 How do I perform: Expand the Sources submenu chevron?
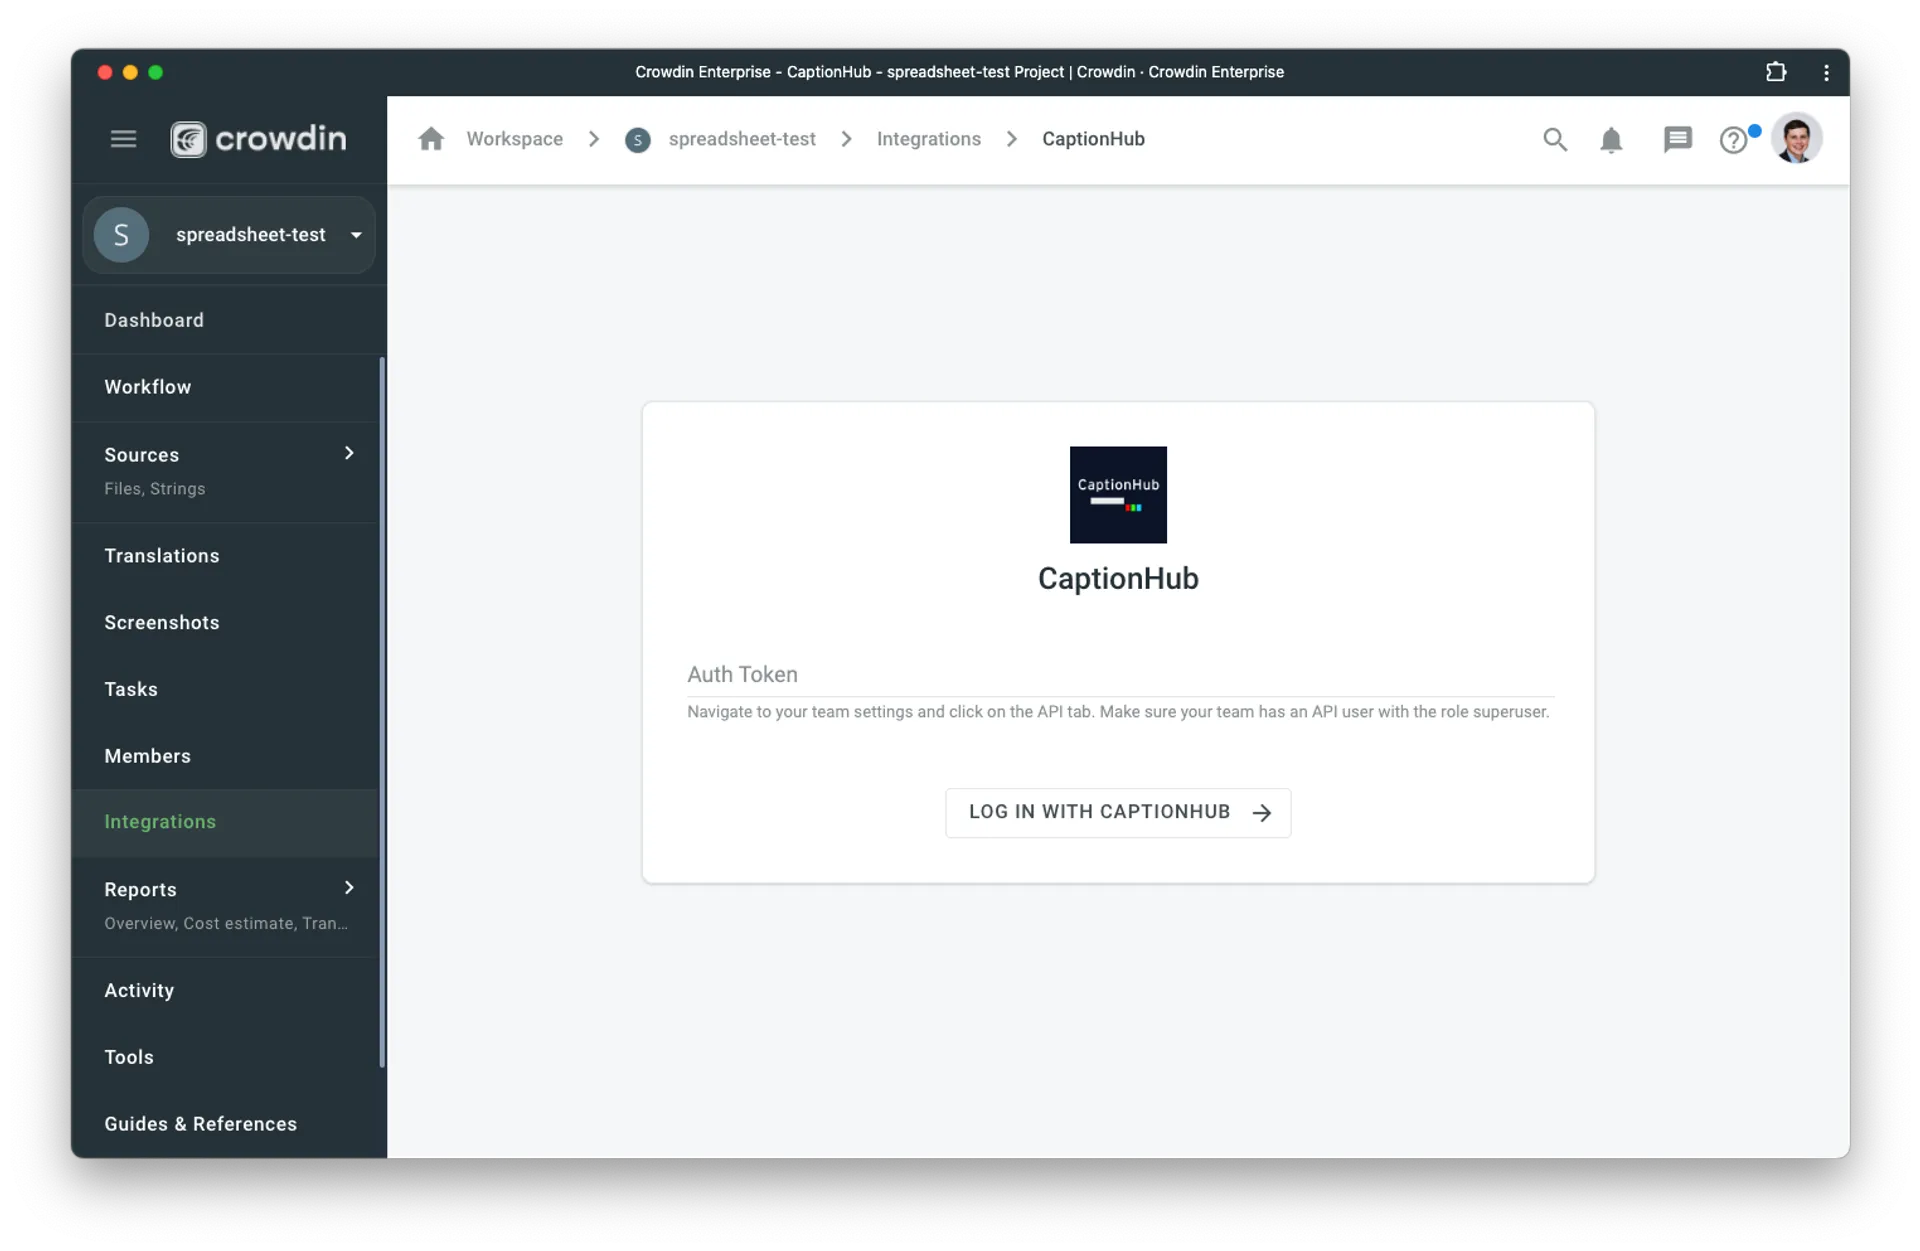click(349, 454)
